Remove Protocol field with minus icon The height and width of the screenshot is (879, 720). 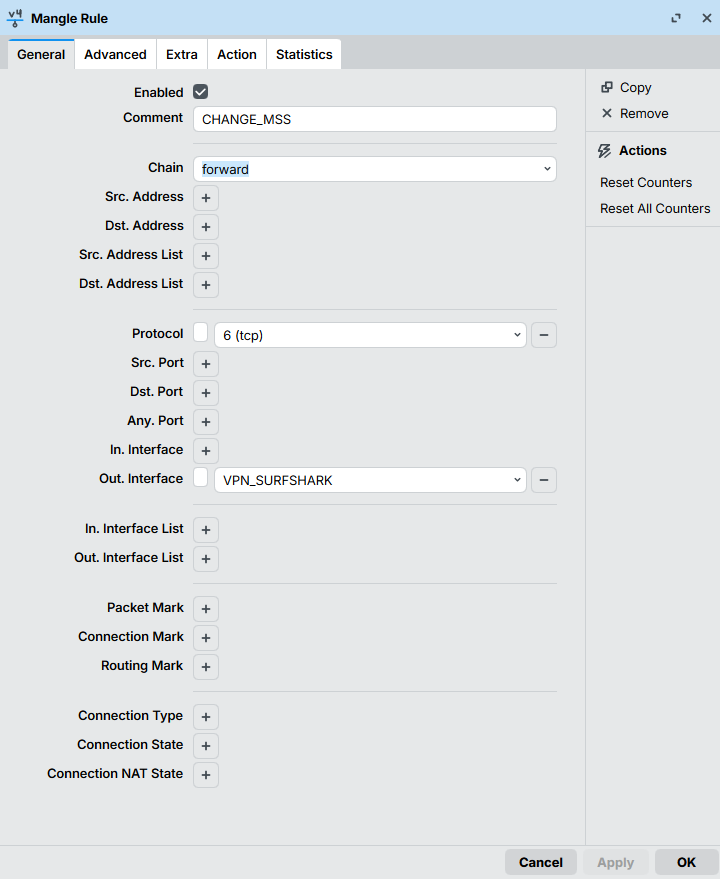tap(543, 335)
